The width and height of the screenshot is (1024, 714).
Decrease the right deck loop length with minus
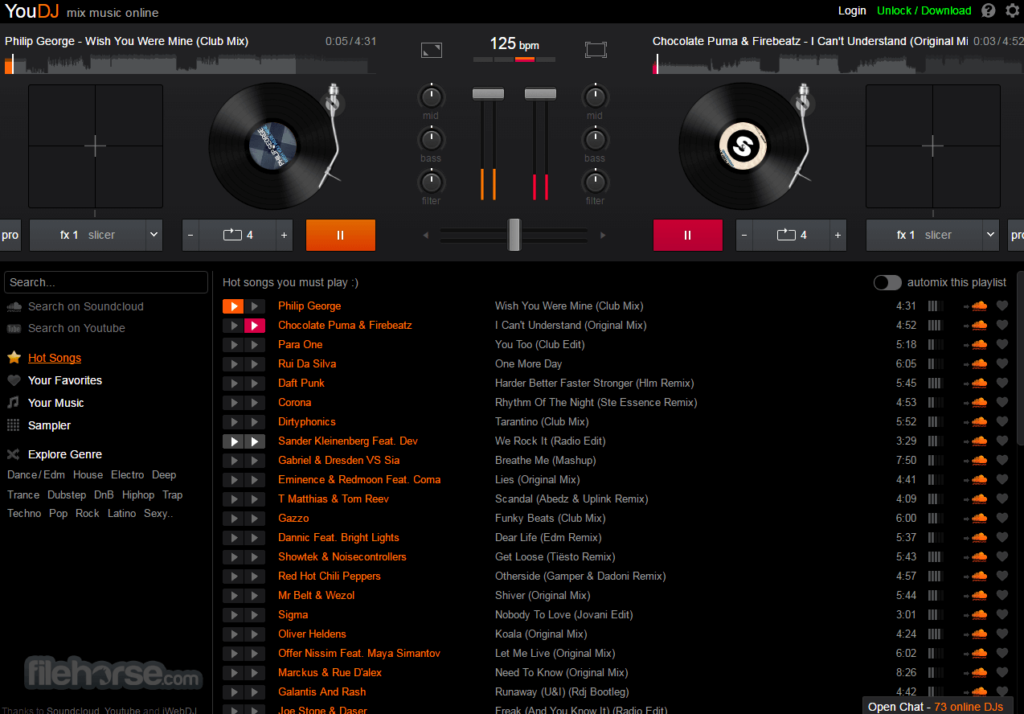click(744, 235)
